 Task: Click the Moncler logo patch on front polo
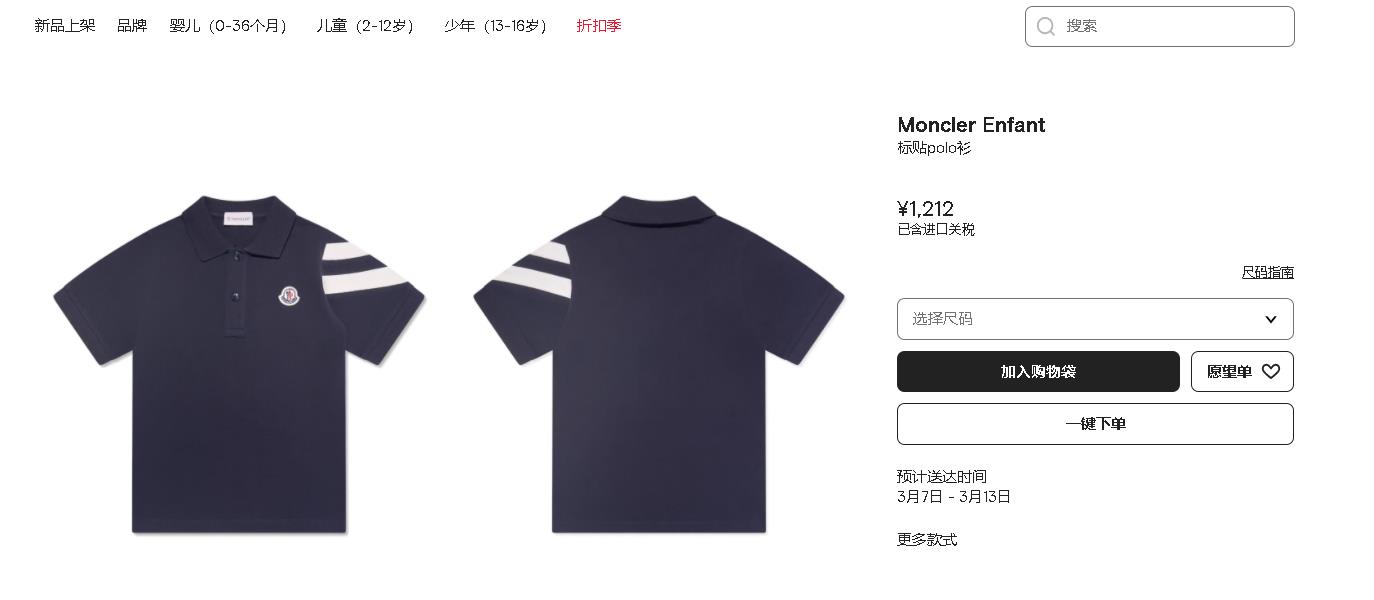click(x=289, y=295)
